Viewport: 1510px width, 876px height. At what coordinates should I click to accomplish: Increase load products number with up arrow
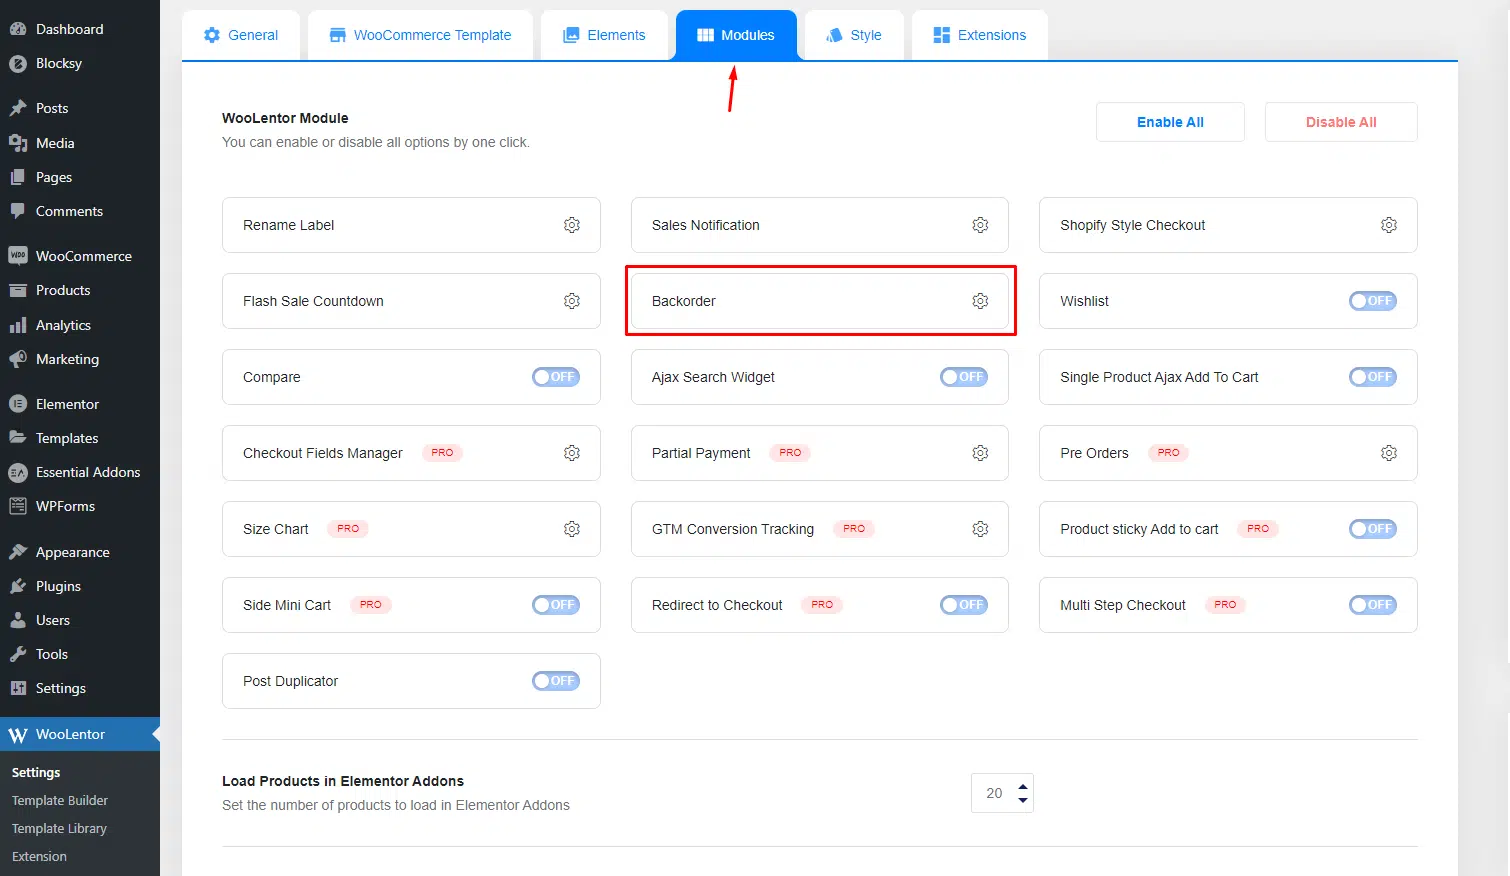(x=1022, y=787)
